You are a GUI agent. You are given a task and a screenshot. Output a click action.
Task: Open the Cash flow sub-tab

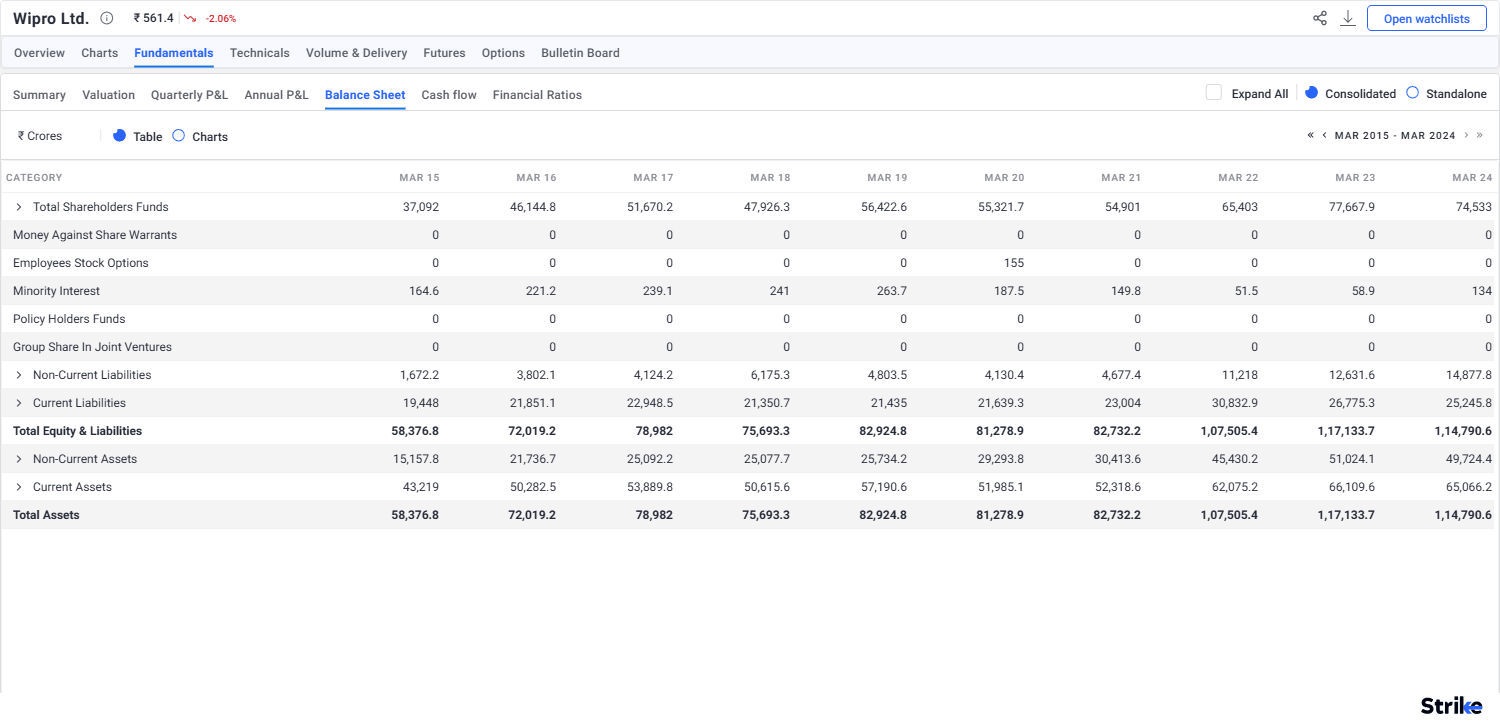point(449,95)
